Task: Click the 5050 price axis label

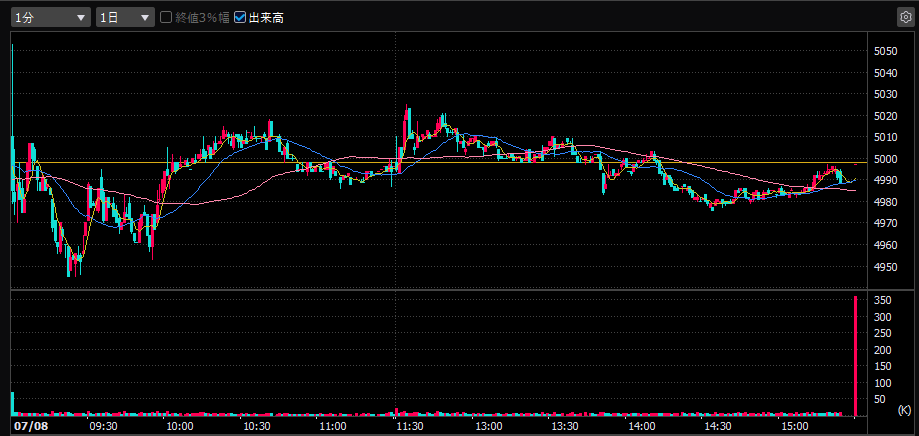Action: (886, 52)
